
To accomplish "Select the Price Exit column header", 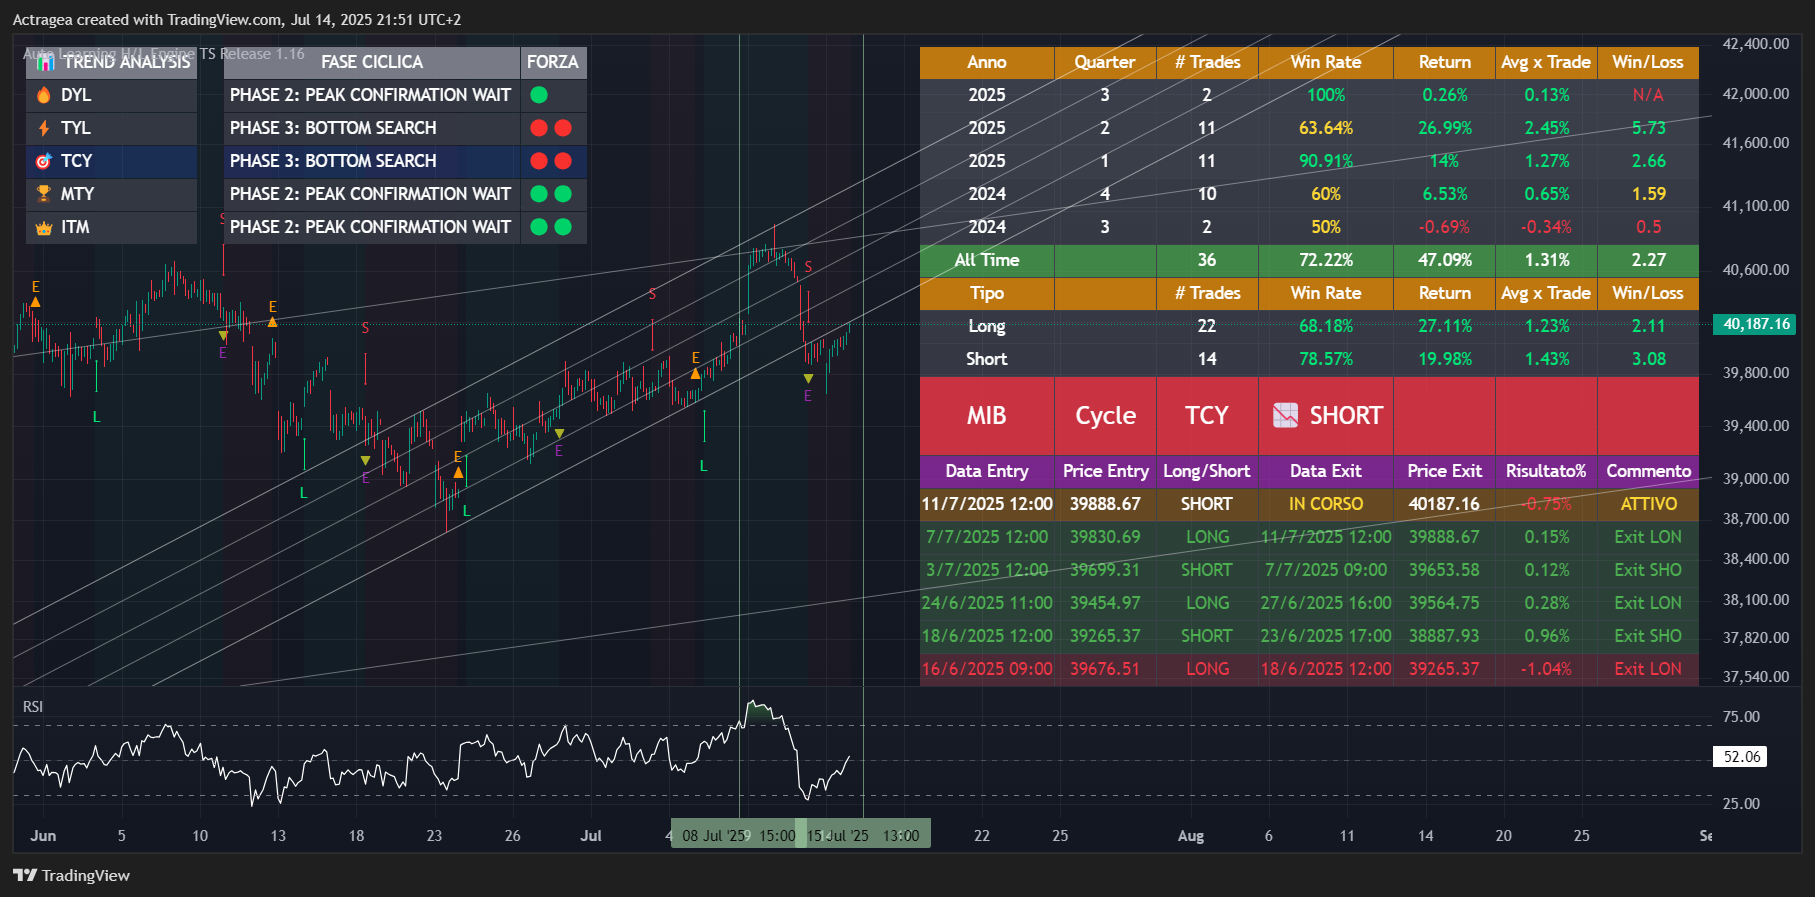I will pyautogui.click(x=1445, y=471).
